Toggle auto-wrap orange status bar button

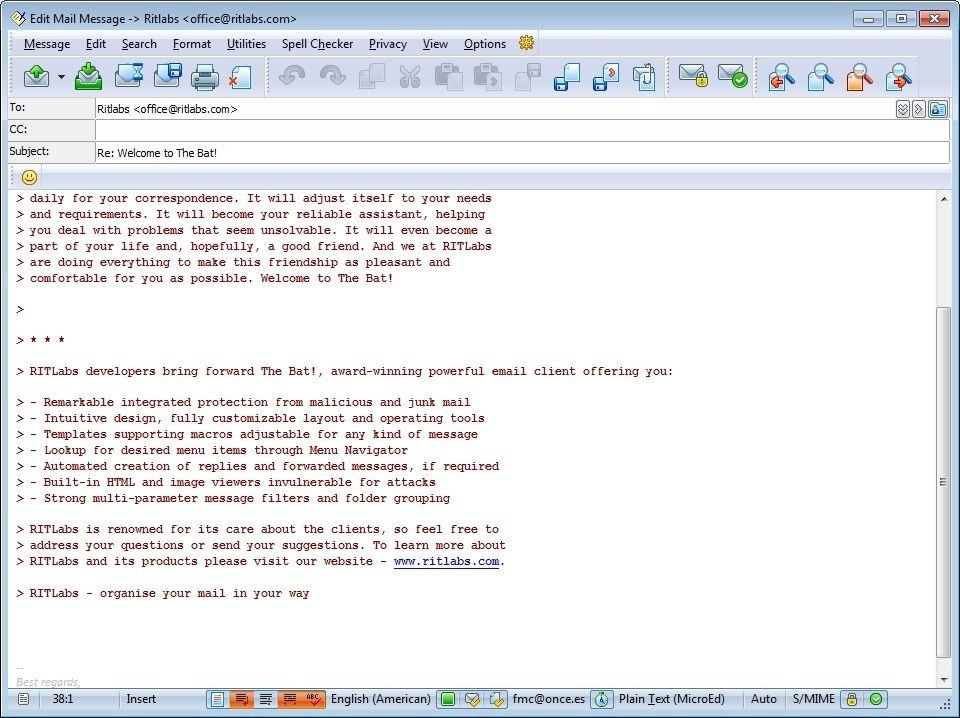click(241, 699)
